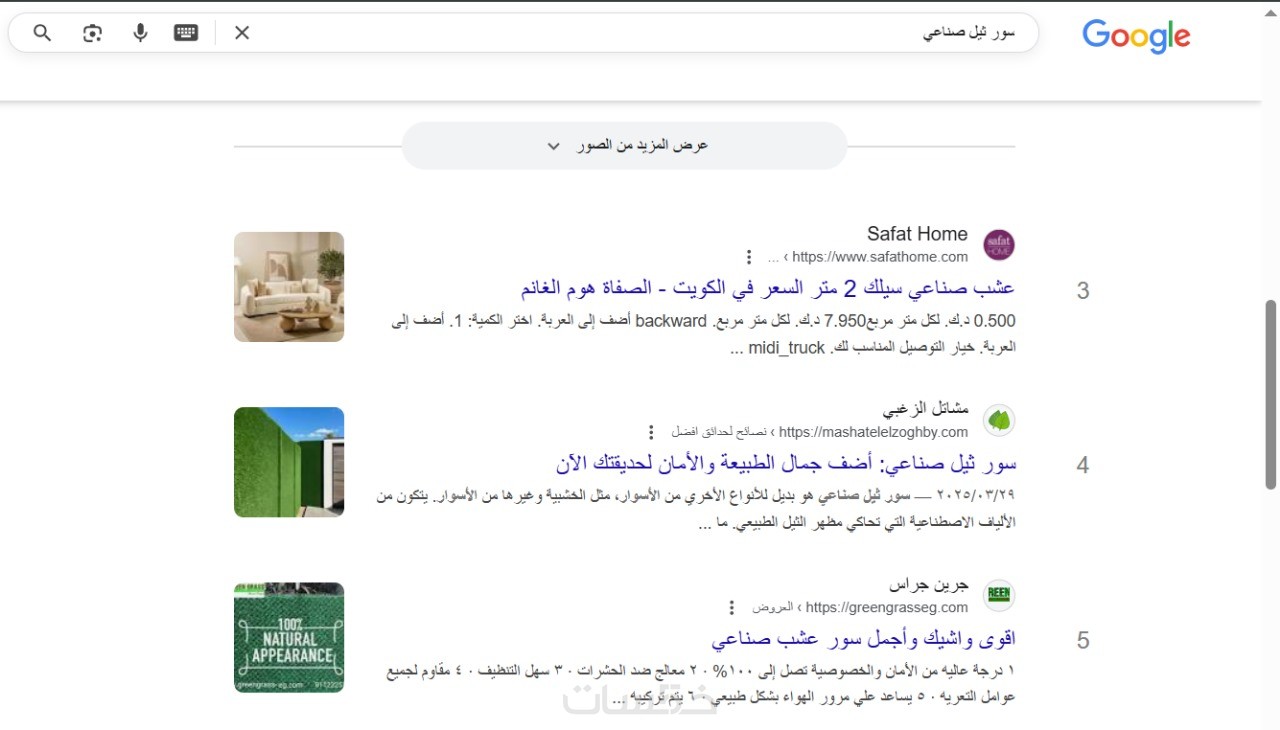This screenshot has height=730, width=1280.
Task: Click the Safat Home site name
Action: tap(917, 234)
